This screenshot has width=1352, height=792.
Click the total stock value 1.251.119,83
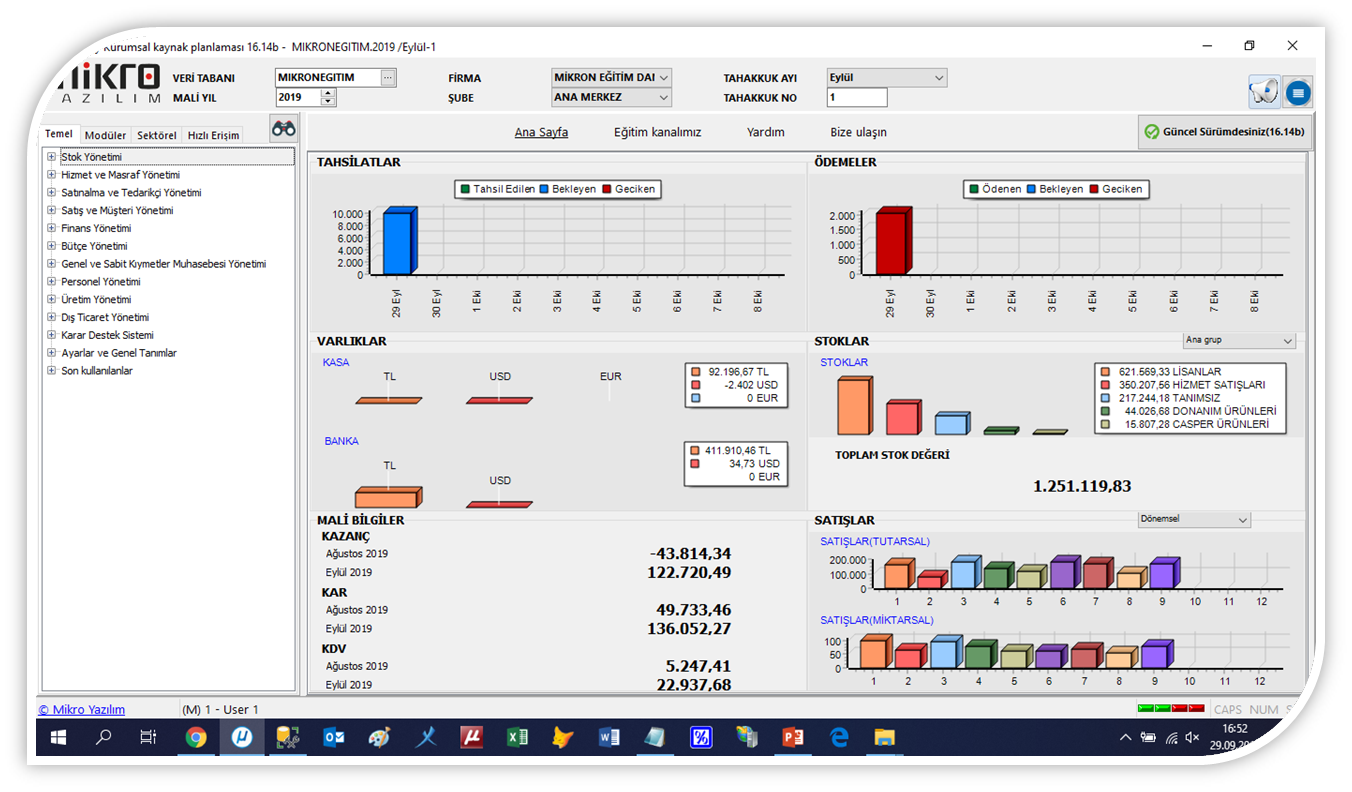tap(1082, 486)
